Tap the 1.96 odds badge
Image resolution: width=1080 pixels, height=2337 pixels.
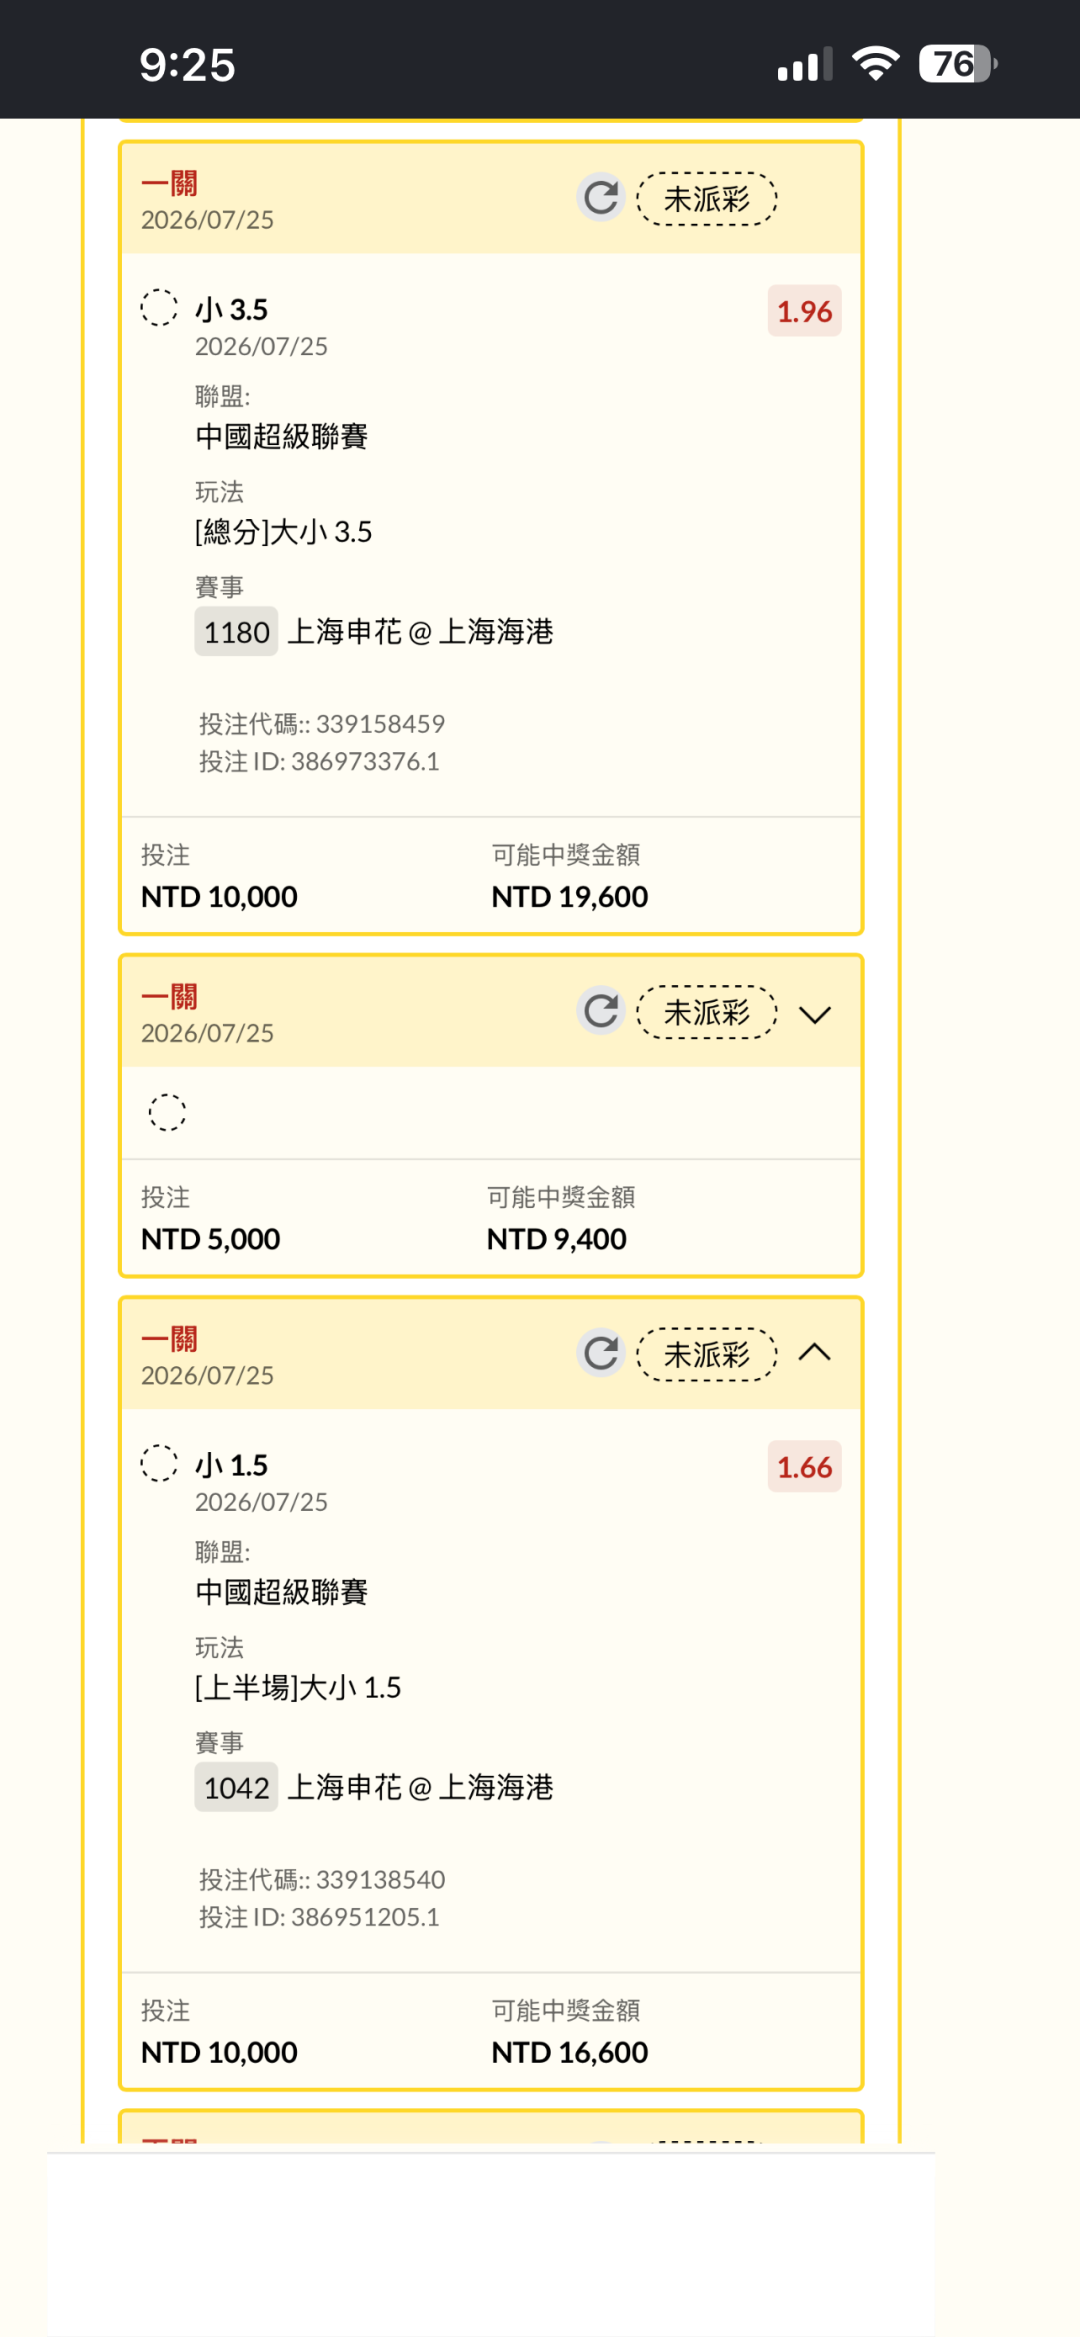pyautogui.click(x=804, y=311)
